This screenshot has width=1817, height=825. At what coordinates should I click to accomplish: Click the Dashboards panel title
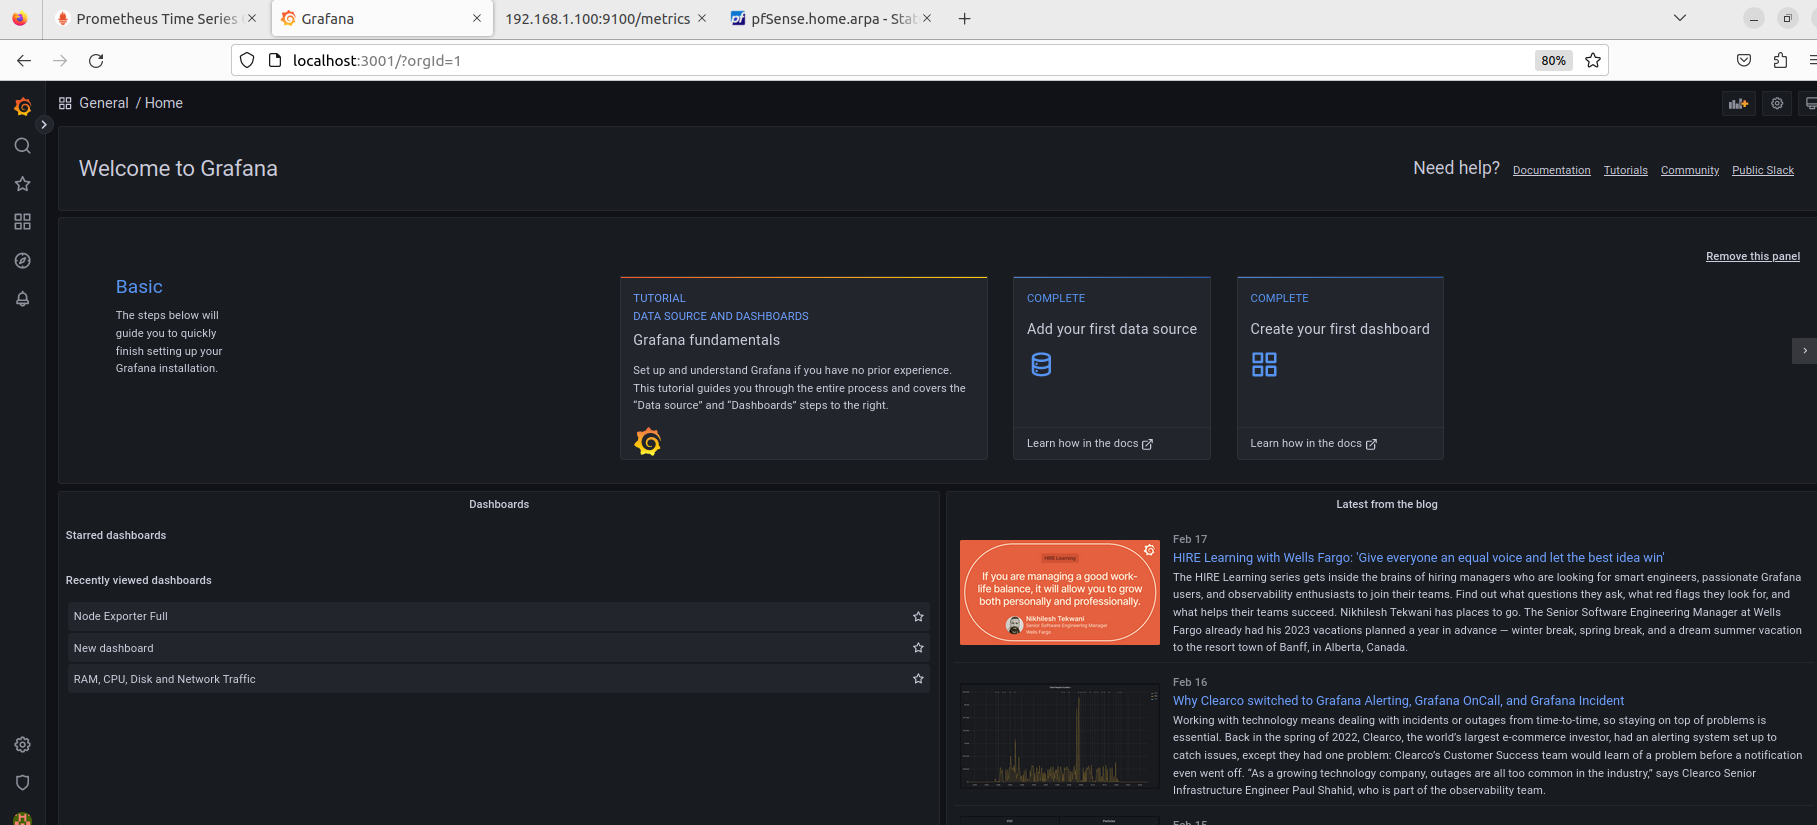click(x=499, y=505)
